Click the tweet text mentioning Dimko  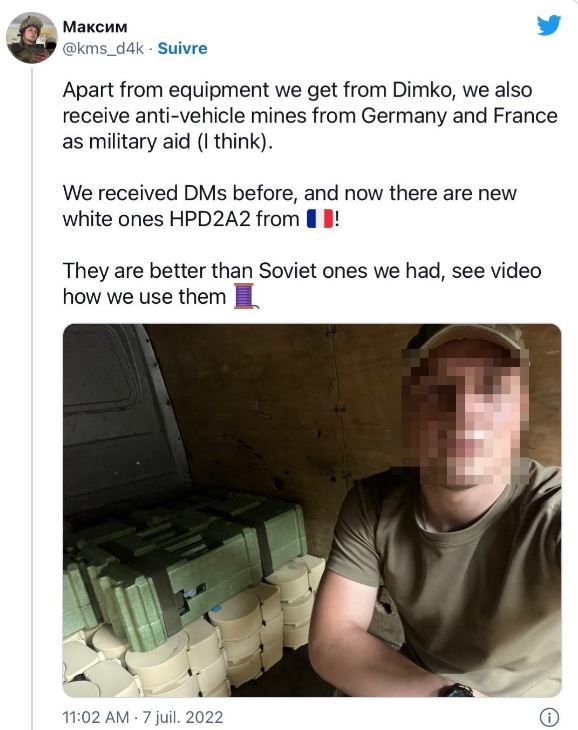coord(310,116)
